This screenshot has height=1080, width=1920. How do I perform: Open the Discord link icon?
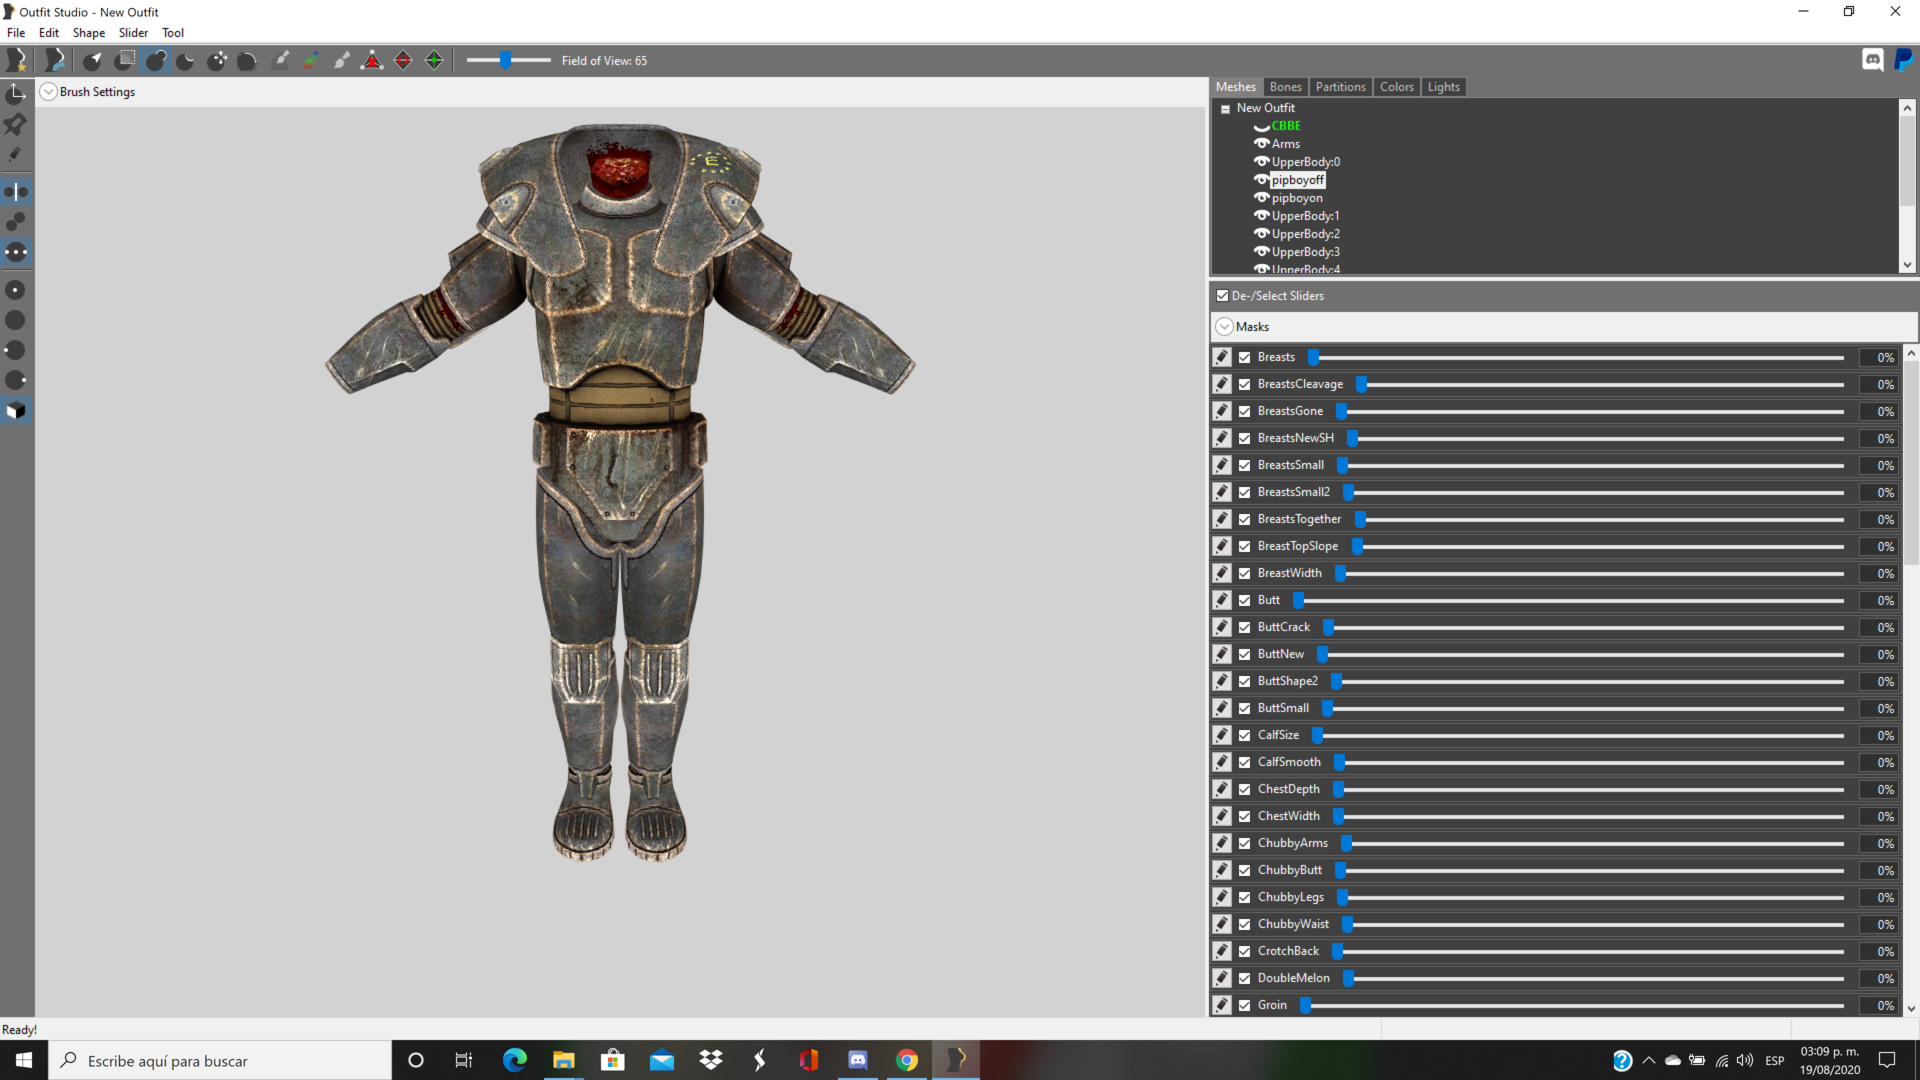pos(1873,60)
